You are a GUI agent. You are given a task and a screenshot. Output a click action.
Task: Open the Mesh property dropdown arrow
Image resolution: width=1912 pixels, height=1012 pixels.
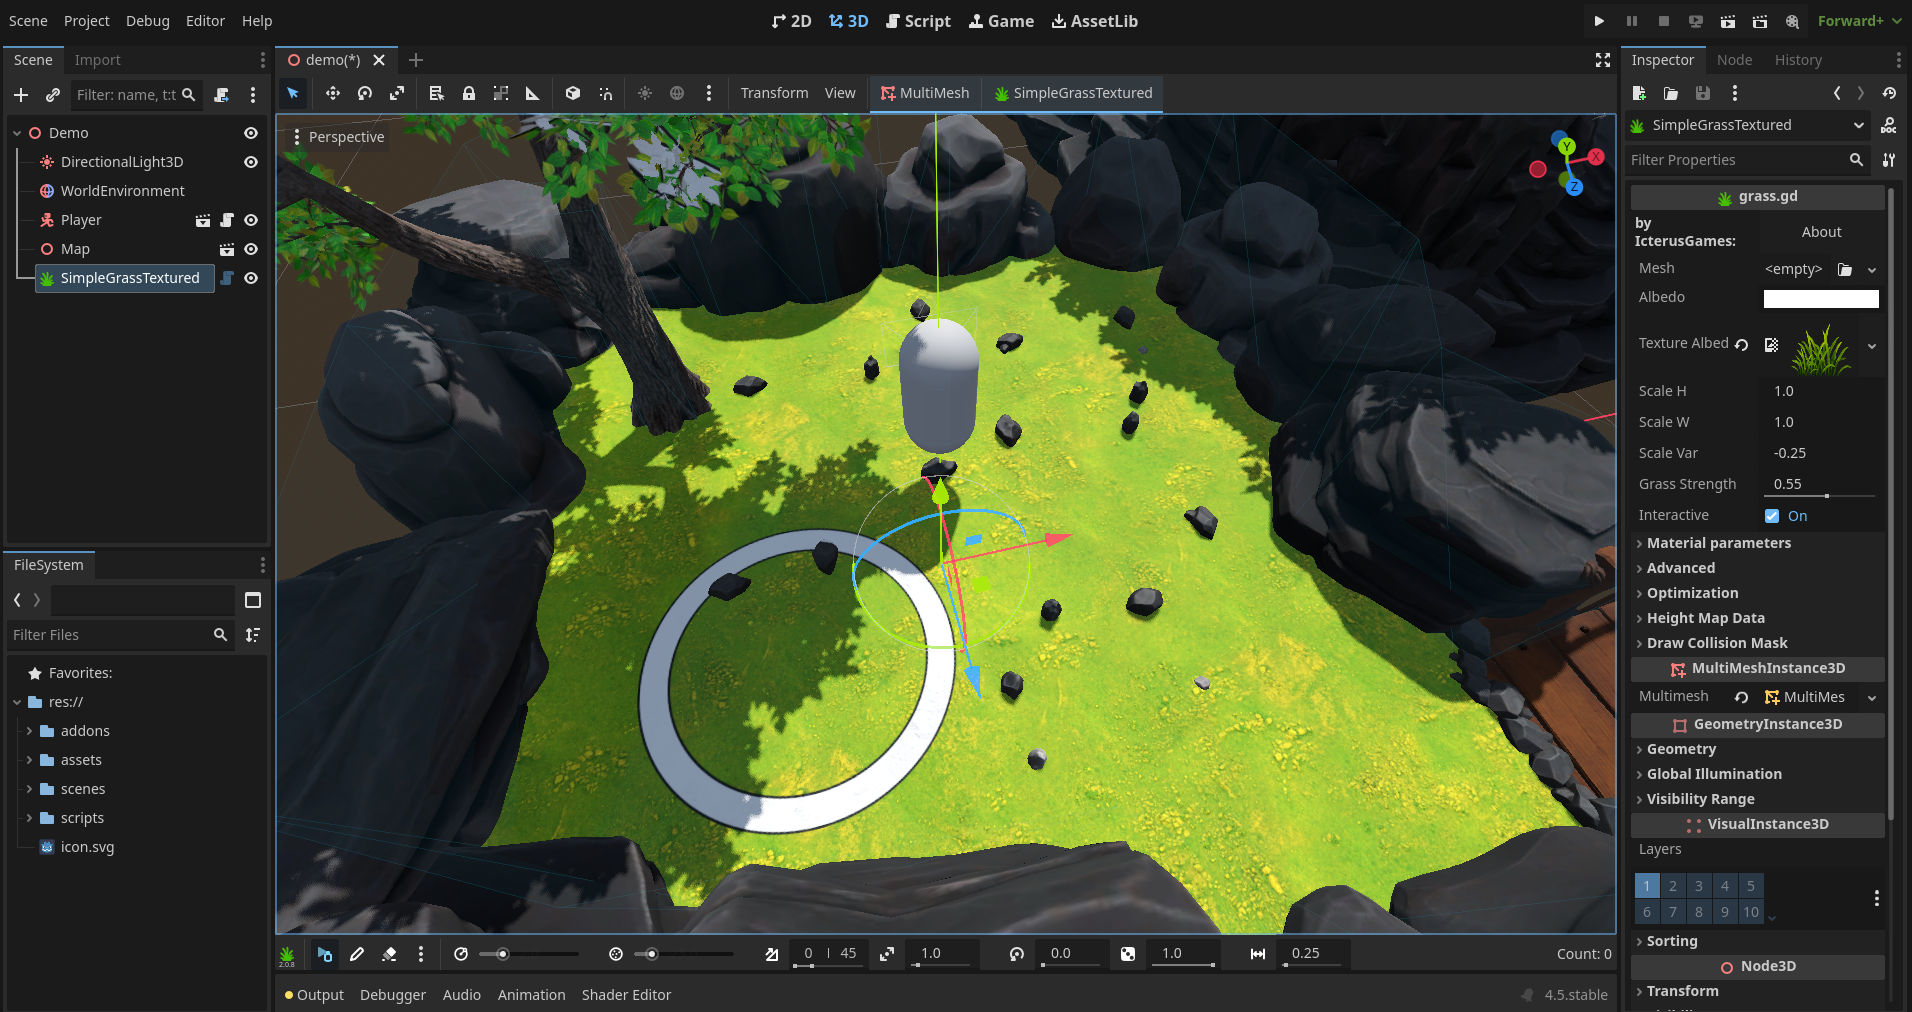pyautogui.click(x=1872, y=269)
